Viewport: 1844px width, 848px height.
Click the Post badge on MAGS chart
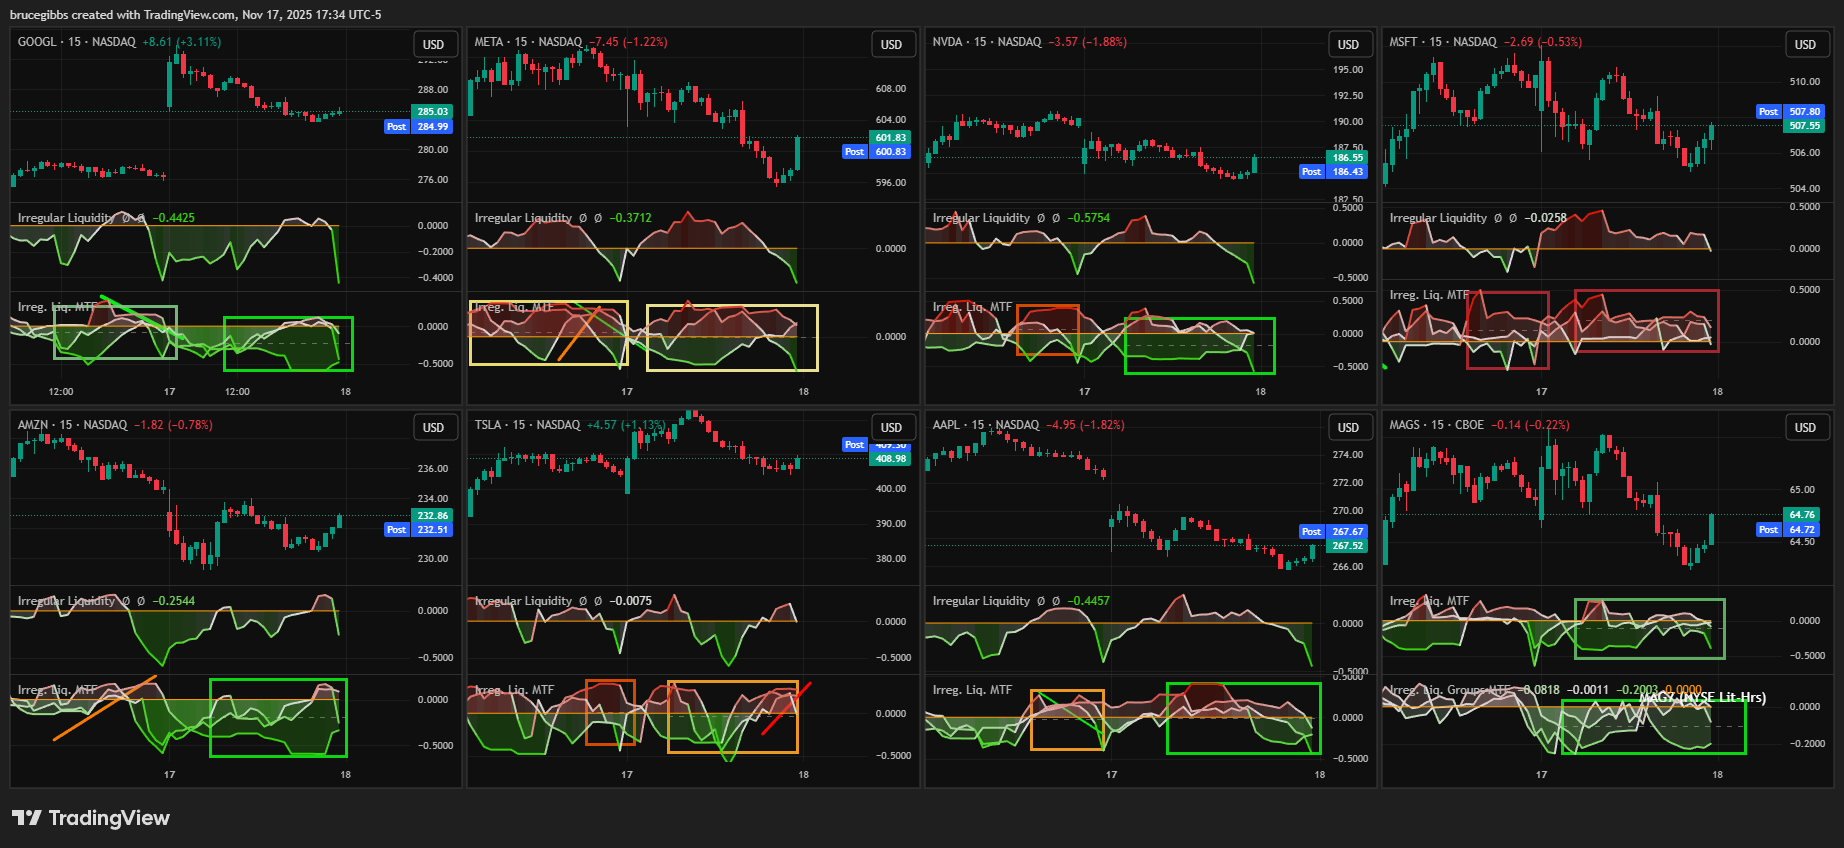[x=1768, y=530]
